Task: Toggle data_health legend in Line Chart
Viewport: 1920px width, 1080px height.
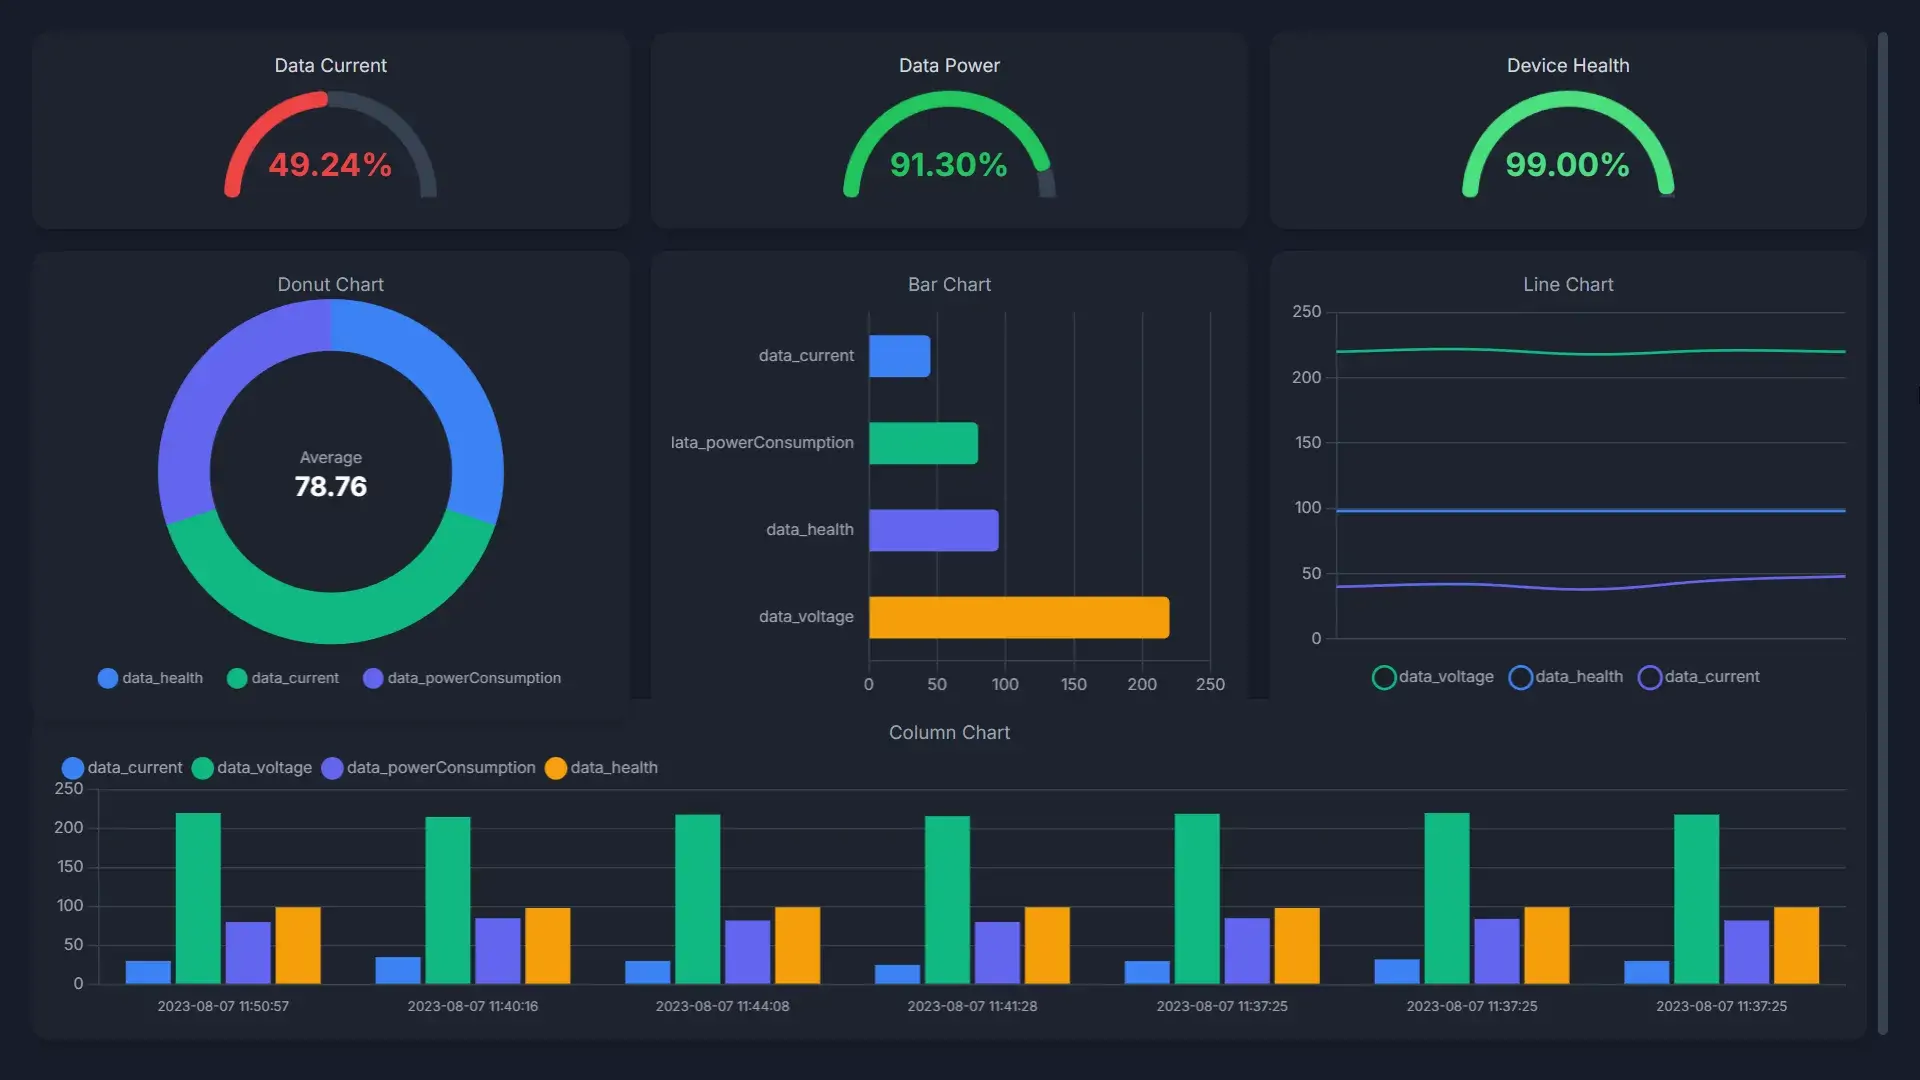Action: (1565, 677)
